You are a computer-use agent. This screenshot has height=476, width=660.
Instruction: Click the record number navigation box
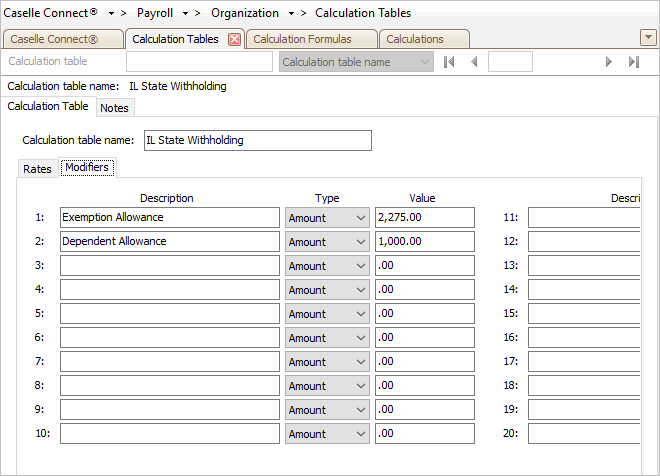(x=510, y=62)
